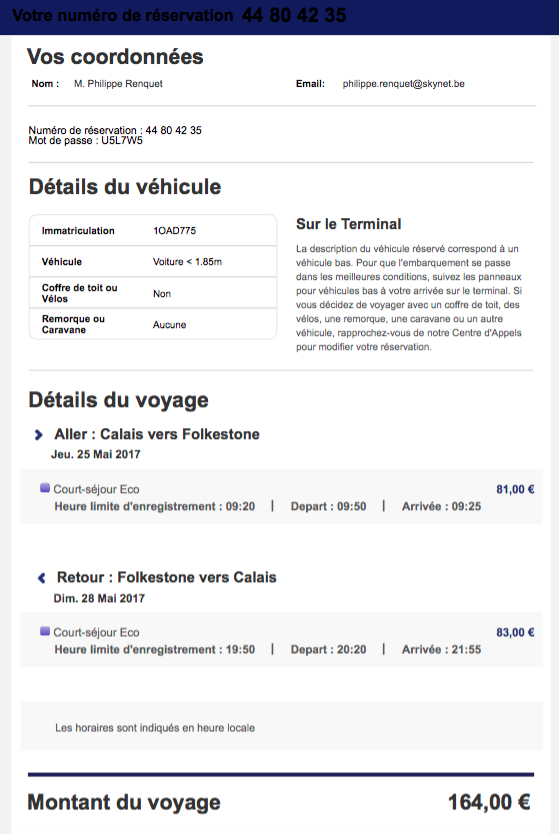This screenshot has height=834, width=559.
Task: Click the Retour : Folkestone vers Calais heading
Action: click(x=166, y=577)
